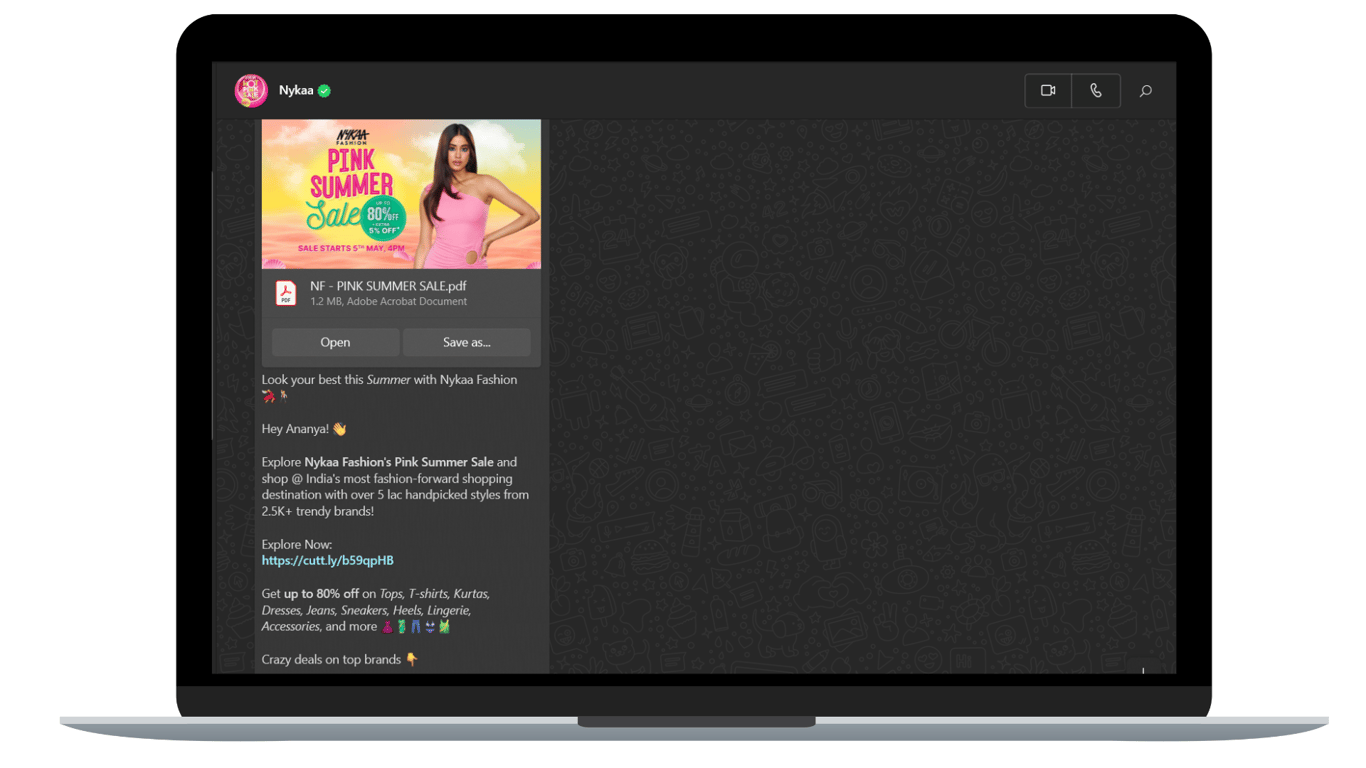Start a voice call with Nykaa
Image resolution: width=1366 pixels, height=768 pixels.
click(1096, 90)
